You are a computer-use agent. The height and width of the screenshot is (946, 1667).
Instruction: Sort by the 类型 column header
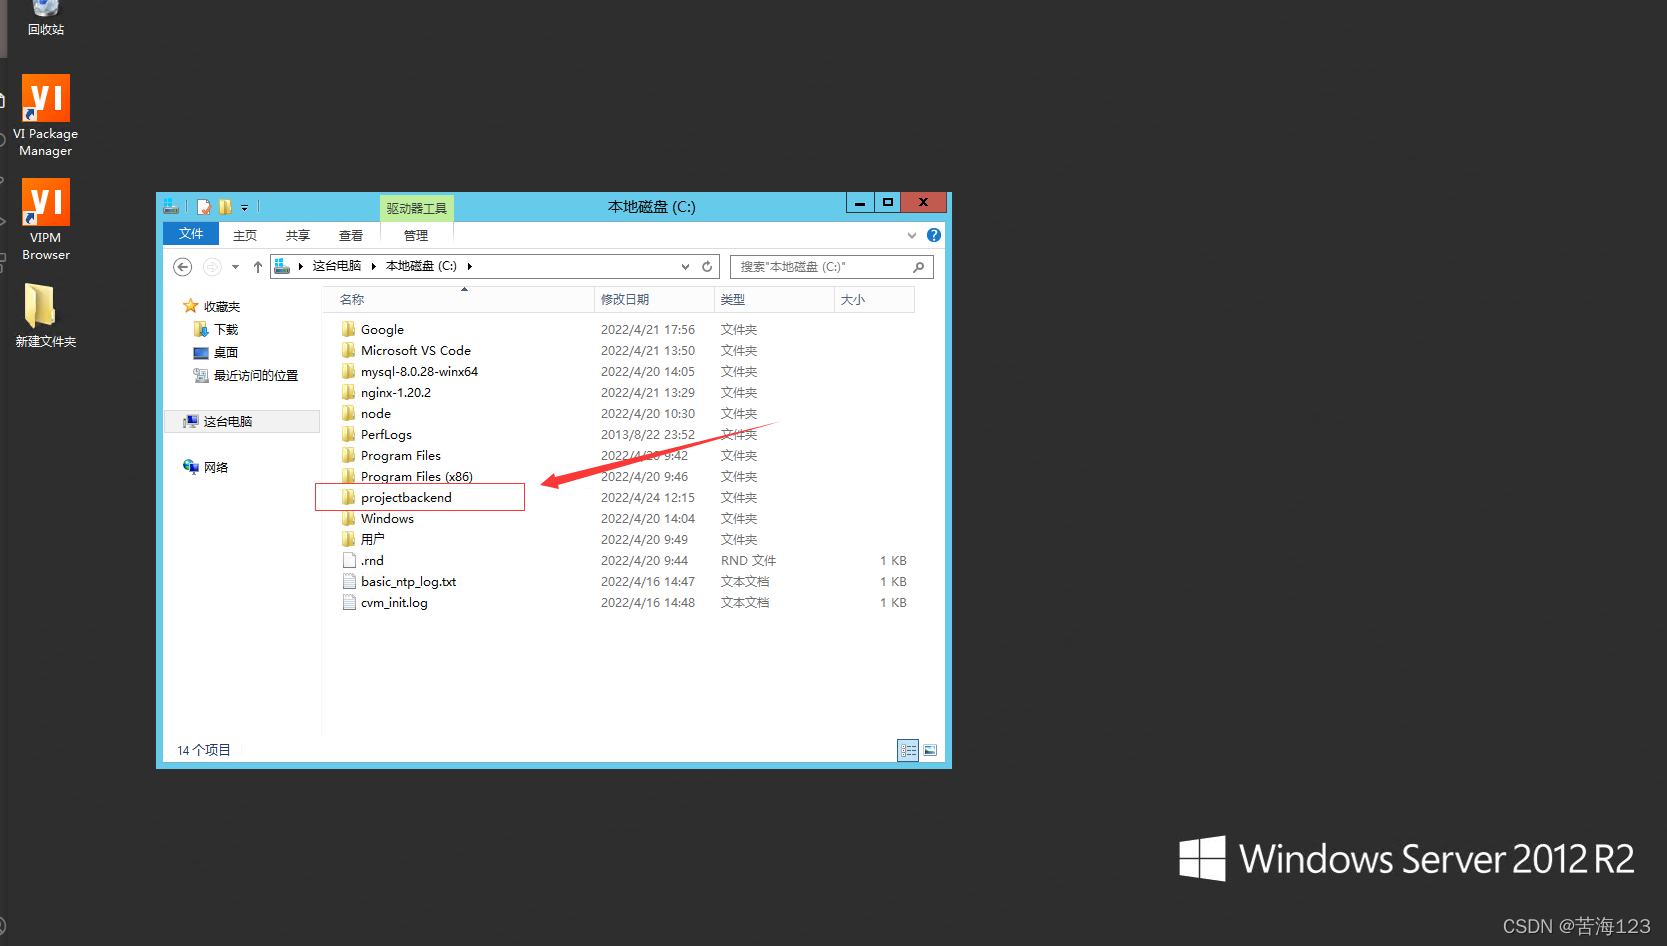point(774,299)
